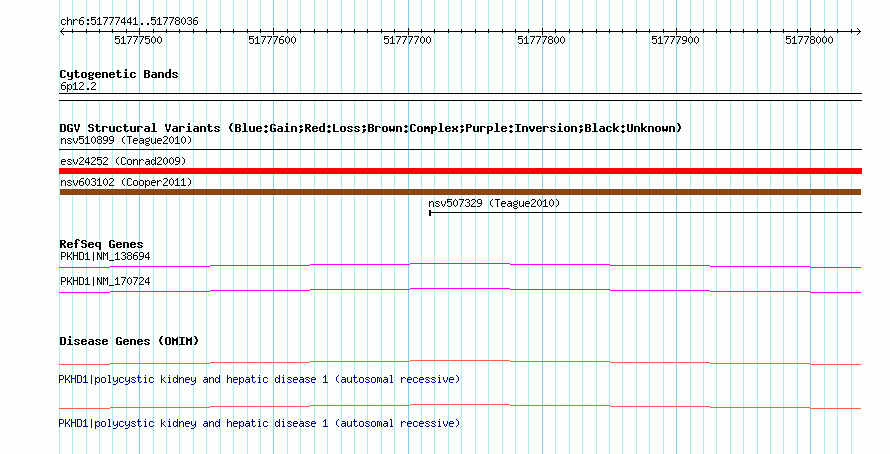Click the right arrowhead of the ruler
890x454 pixels.
pos(859,32)
